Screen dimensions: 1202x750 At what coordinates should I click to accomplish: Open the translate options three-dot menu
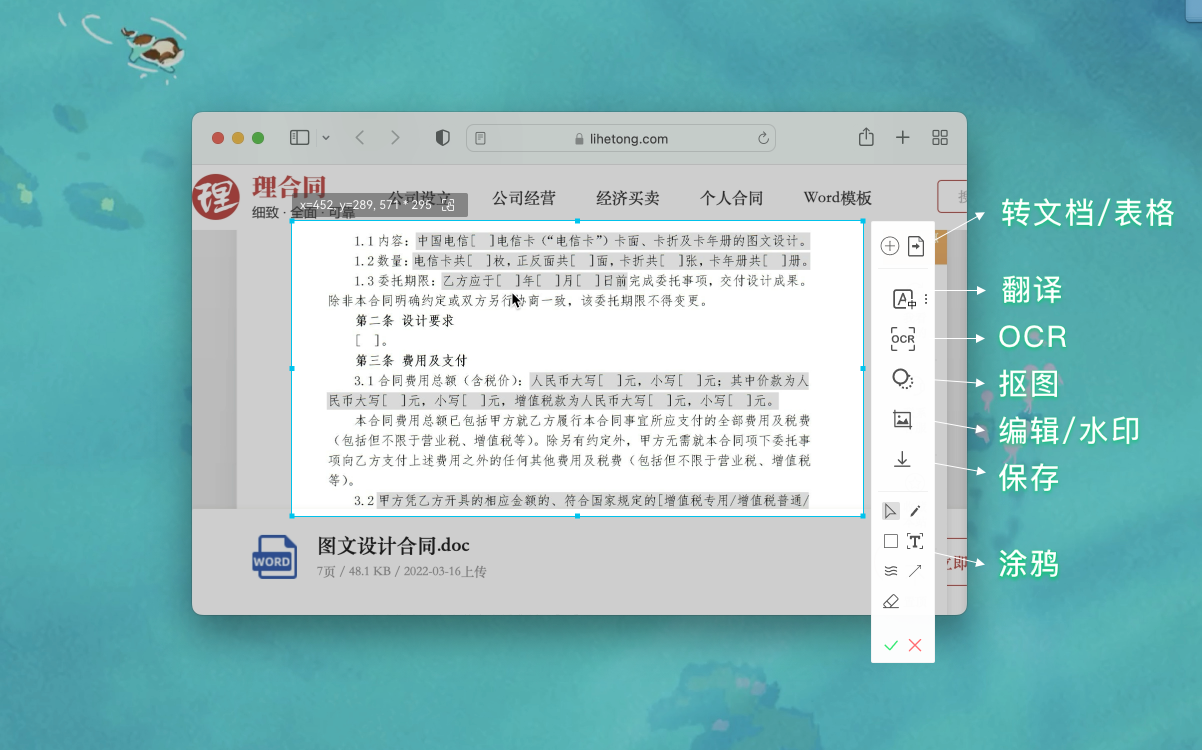(x=926, y=298)
